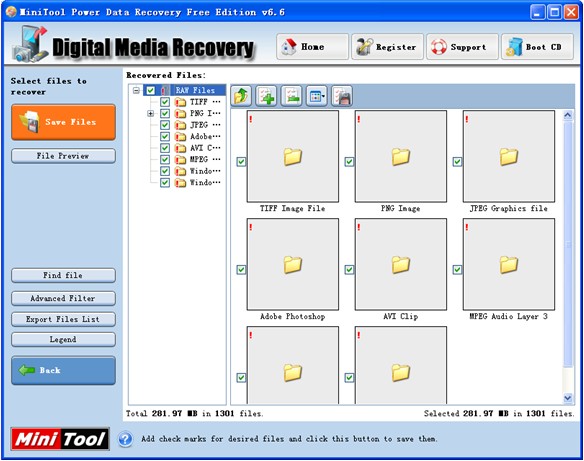Screen dimensions: 584x461
Task: Uncheck the TIFF folder checkbox in tree
Action: (x=165, y=102)
